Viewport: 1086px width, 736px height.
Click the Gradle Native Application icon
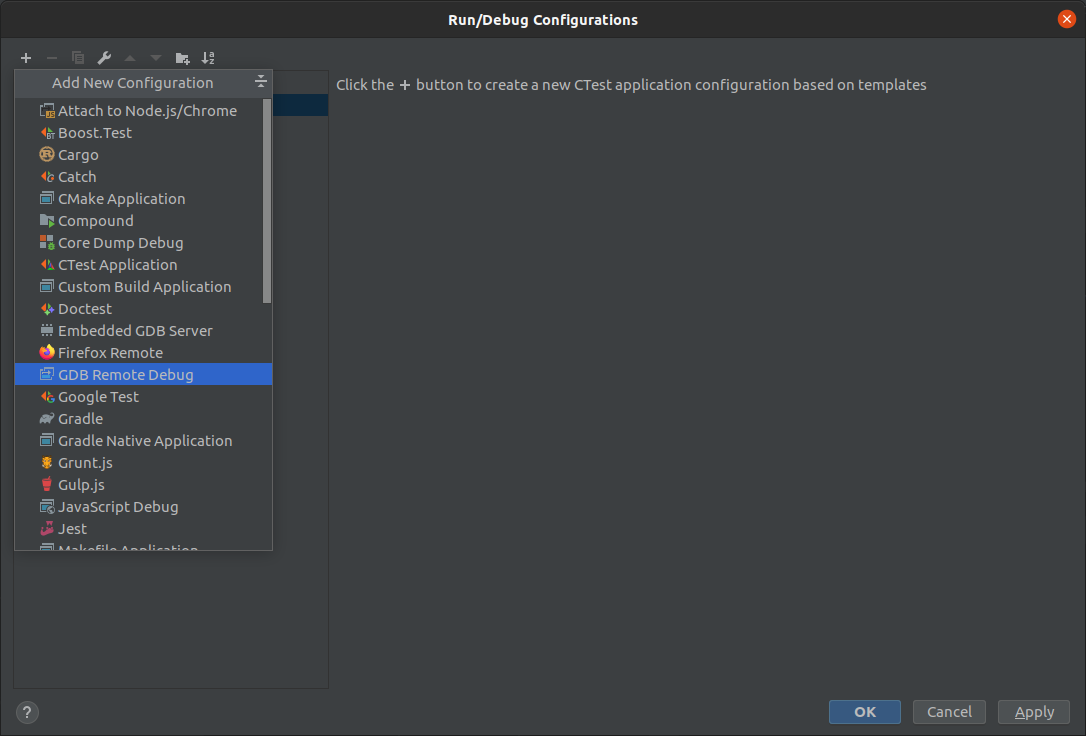click(46, 440)
